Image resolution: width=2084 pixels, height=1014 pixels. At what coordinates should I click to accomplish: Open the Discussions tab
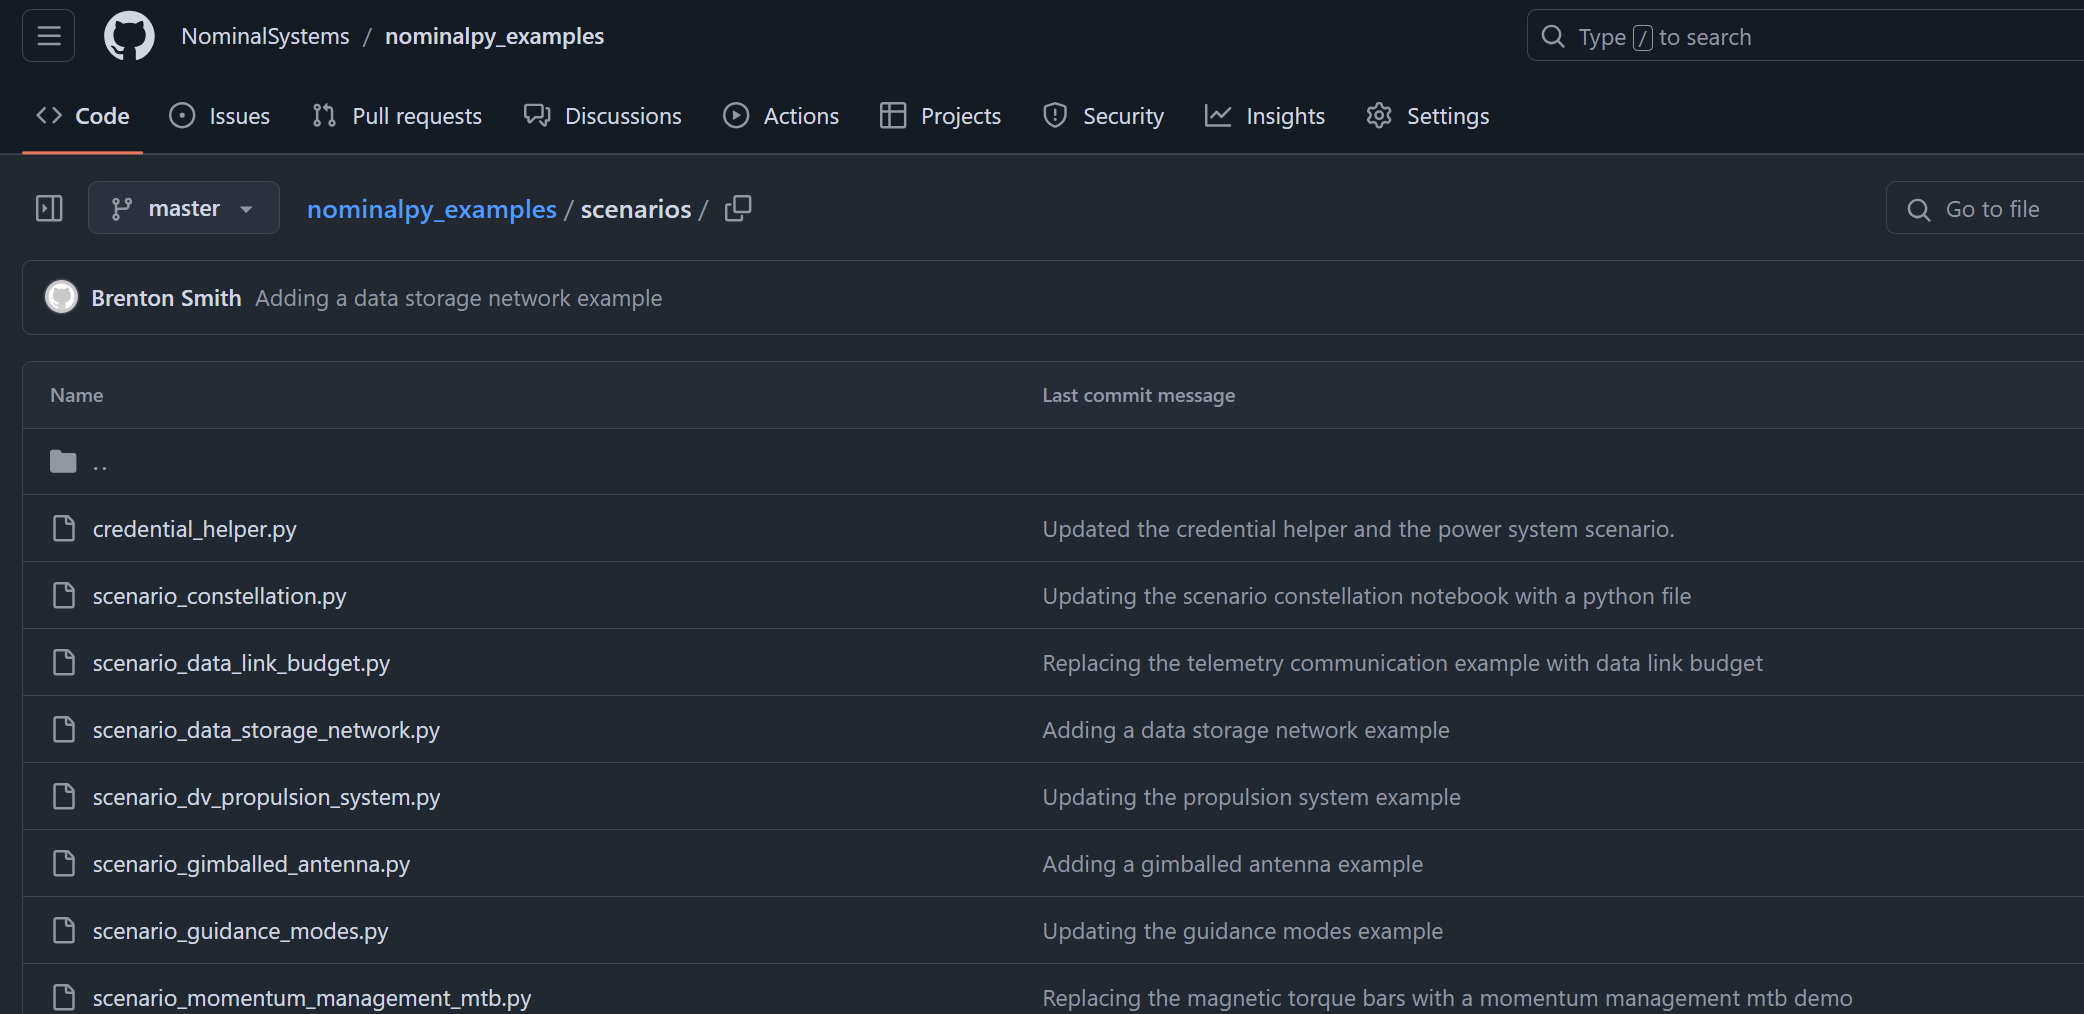click(x=603, y=116)
